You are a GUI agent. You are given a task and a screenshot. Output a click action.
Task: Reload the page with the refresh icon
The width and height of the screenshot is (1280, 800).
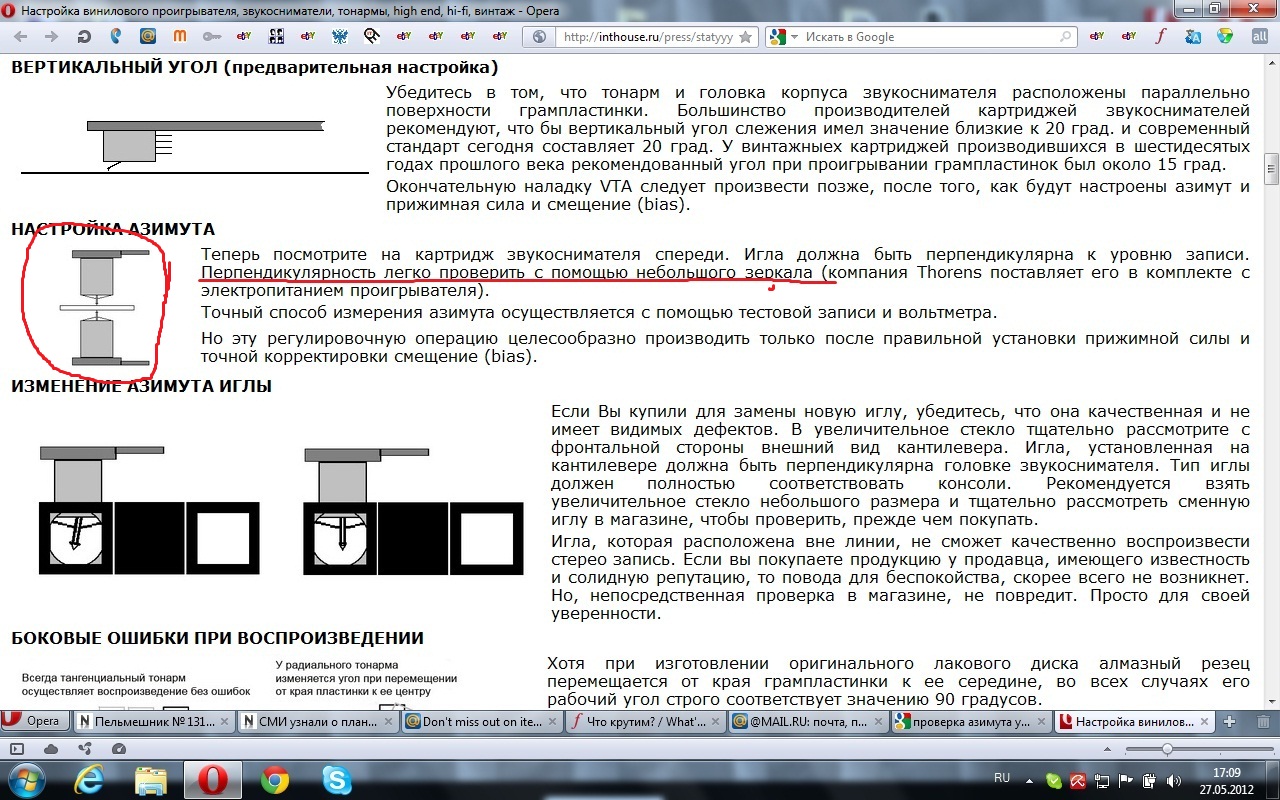(x=84, y=37)
